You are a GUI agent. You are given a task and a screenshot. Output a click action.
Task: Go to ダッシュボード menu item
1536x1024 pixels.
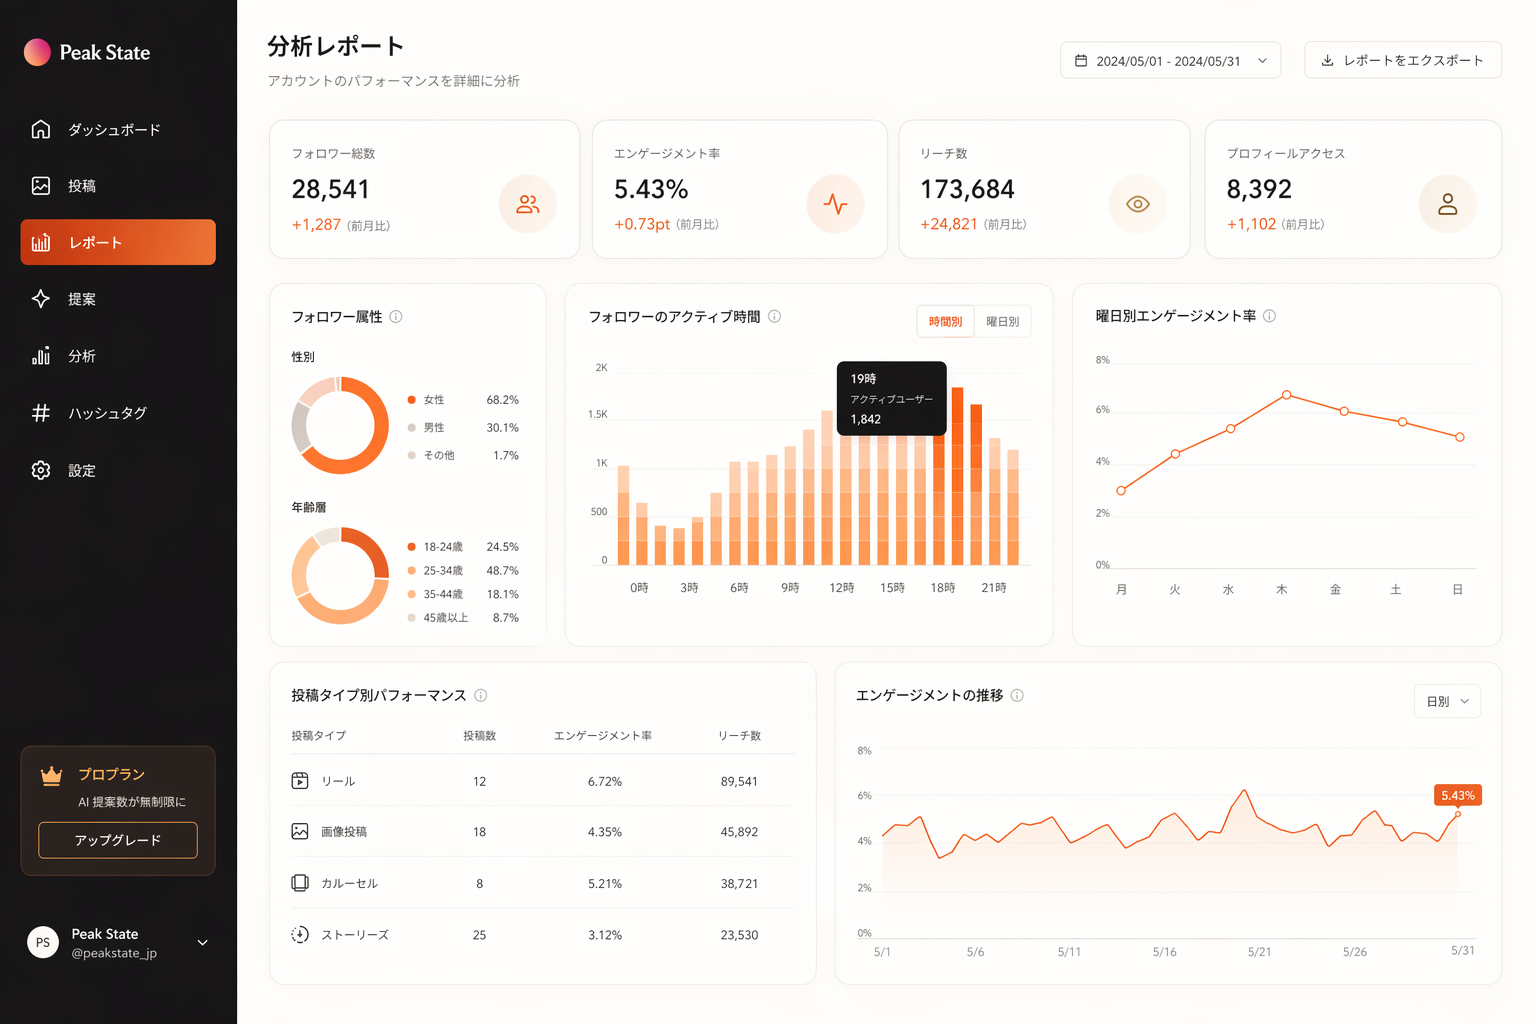118,129
